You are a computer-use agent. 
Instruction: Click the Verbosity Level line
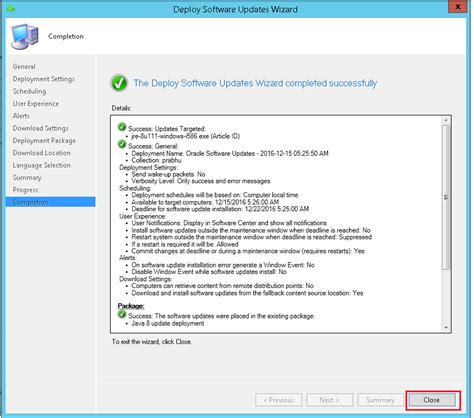(x=201, y=181)
